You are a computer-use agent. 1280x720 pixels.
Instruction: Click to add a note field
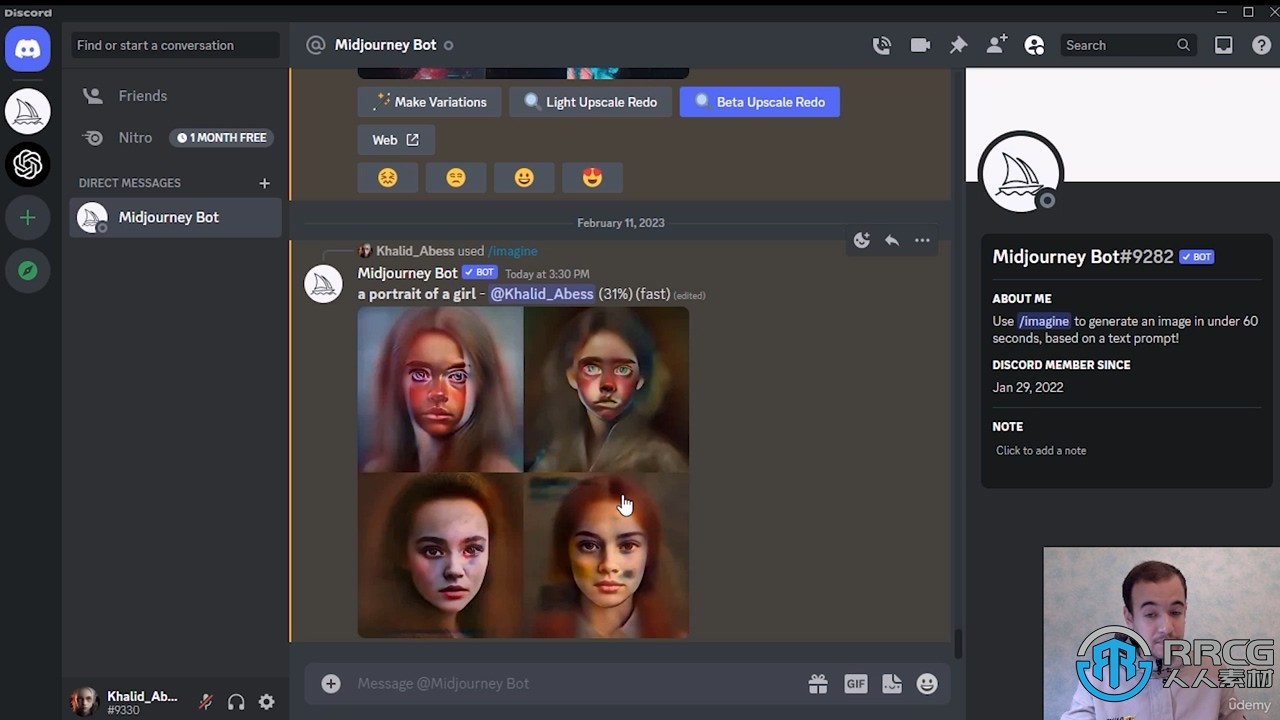point(1126,451)
